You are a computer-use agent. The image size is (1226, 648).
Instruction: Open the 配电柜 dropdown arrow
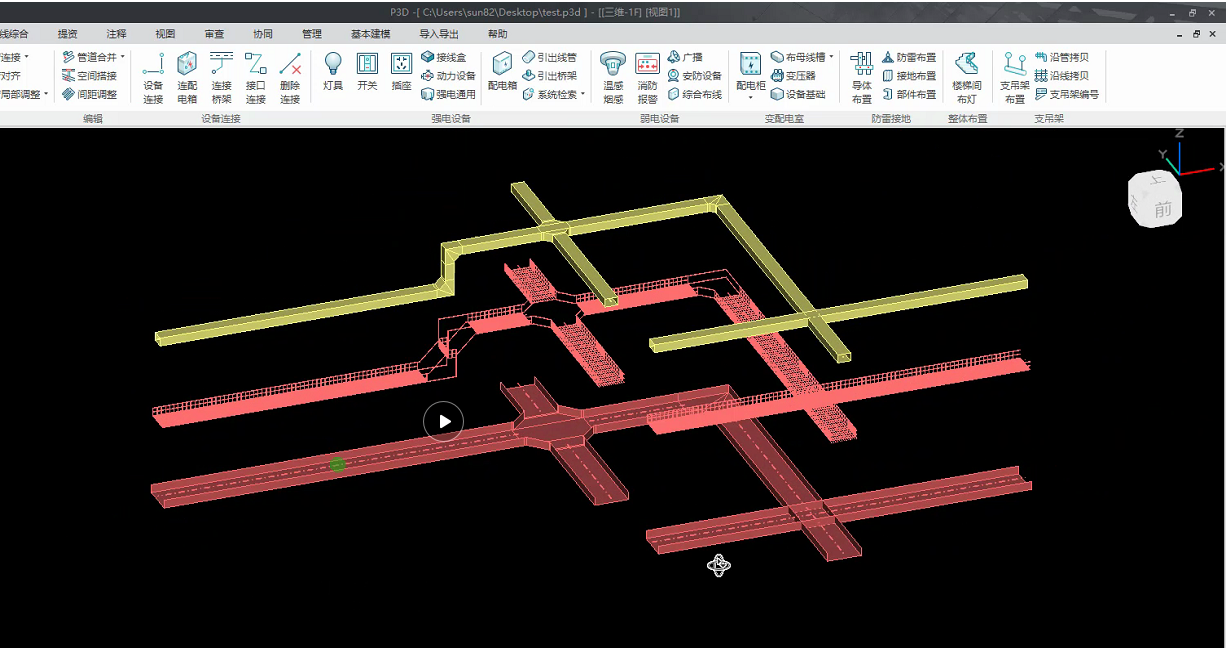pyautogui.click(x=750, y=99)
